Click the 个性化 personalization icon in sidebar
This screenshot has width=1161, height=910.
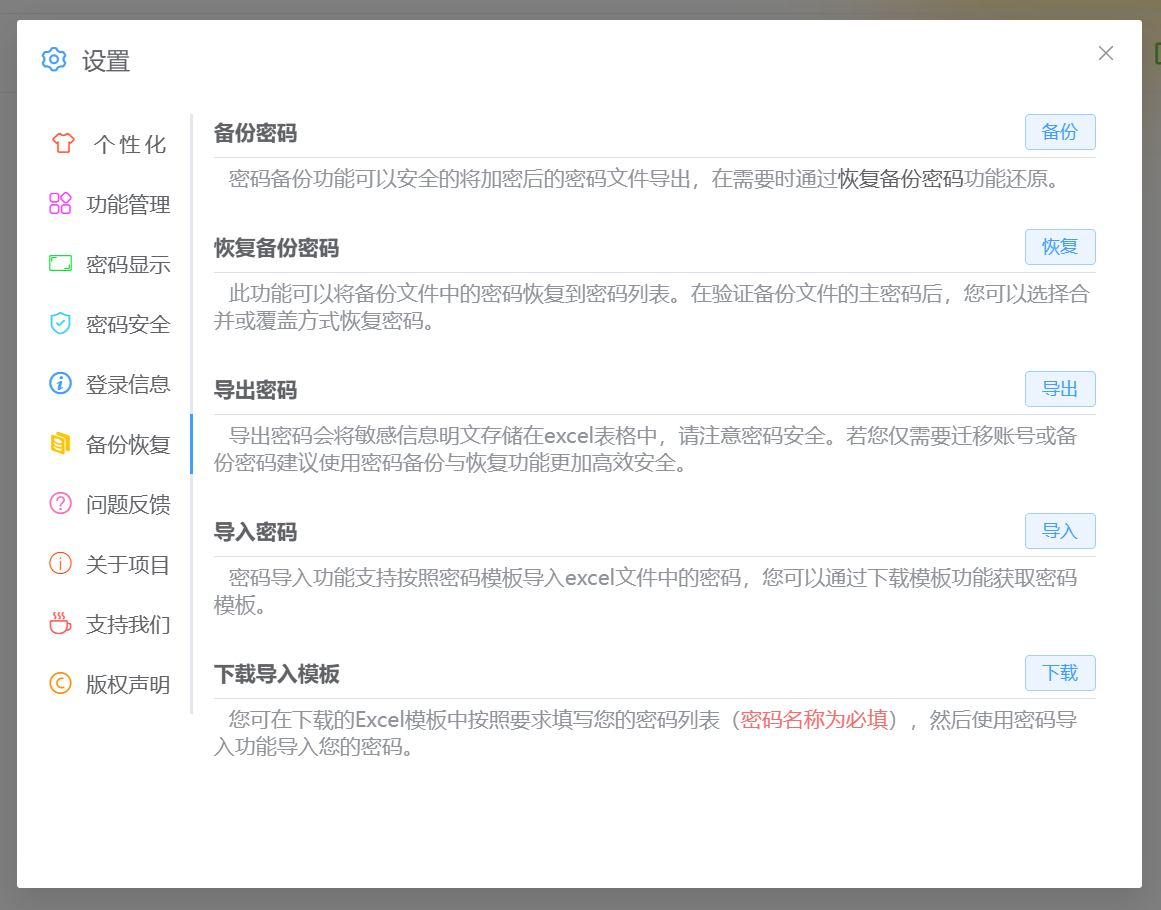click(x=61, y=144)
